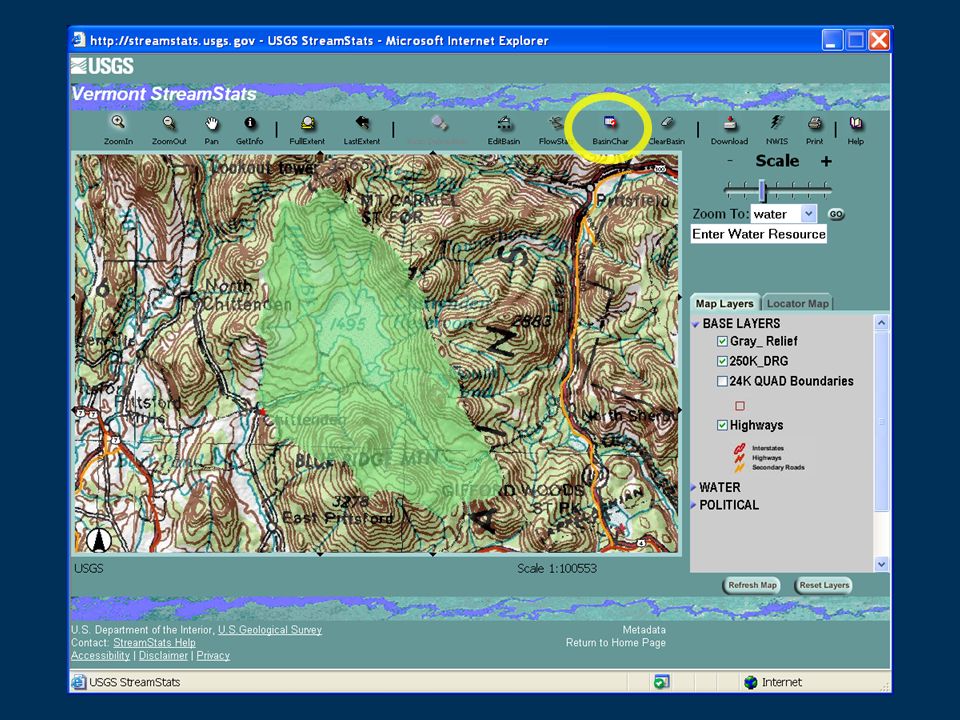This screenshot has height=720, width=960.
Task: Click the Enter Water Resource input field
Action: (x=759, y=234)
